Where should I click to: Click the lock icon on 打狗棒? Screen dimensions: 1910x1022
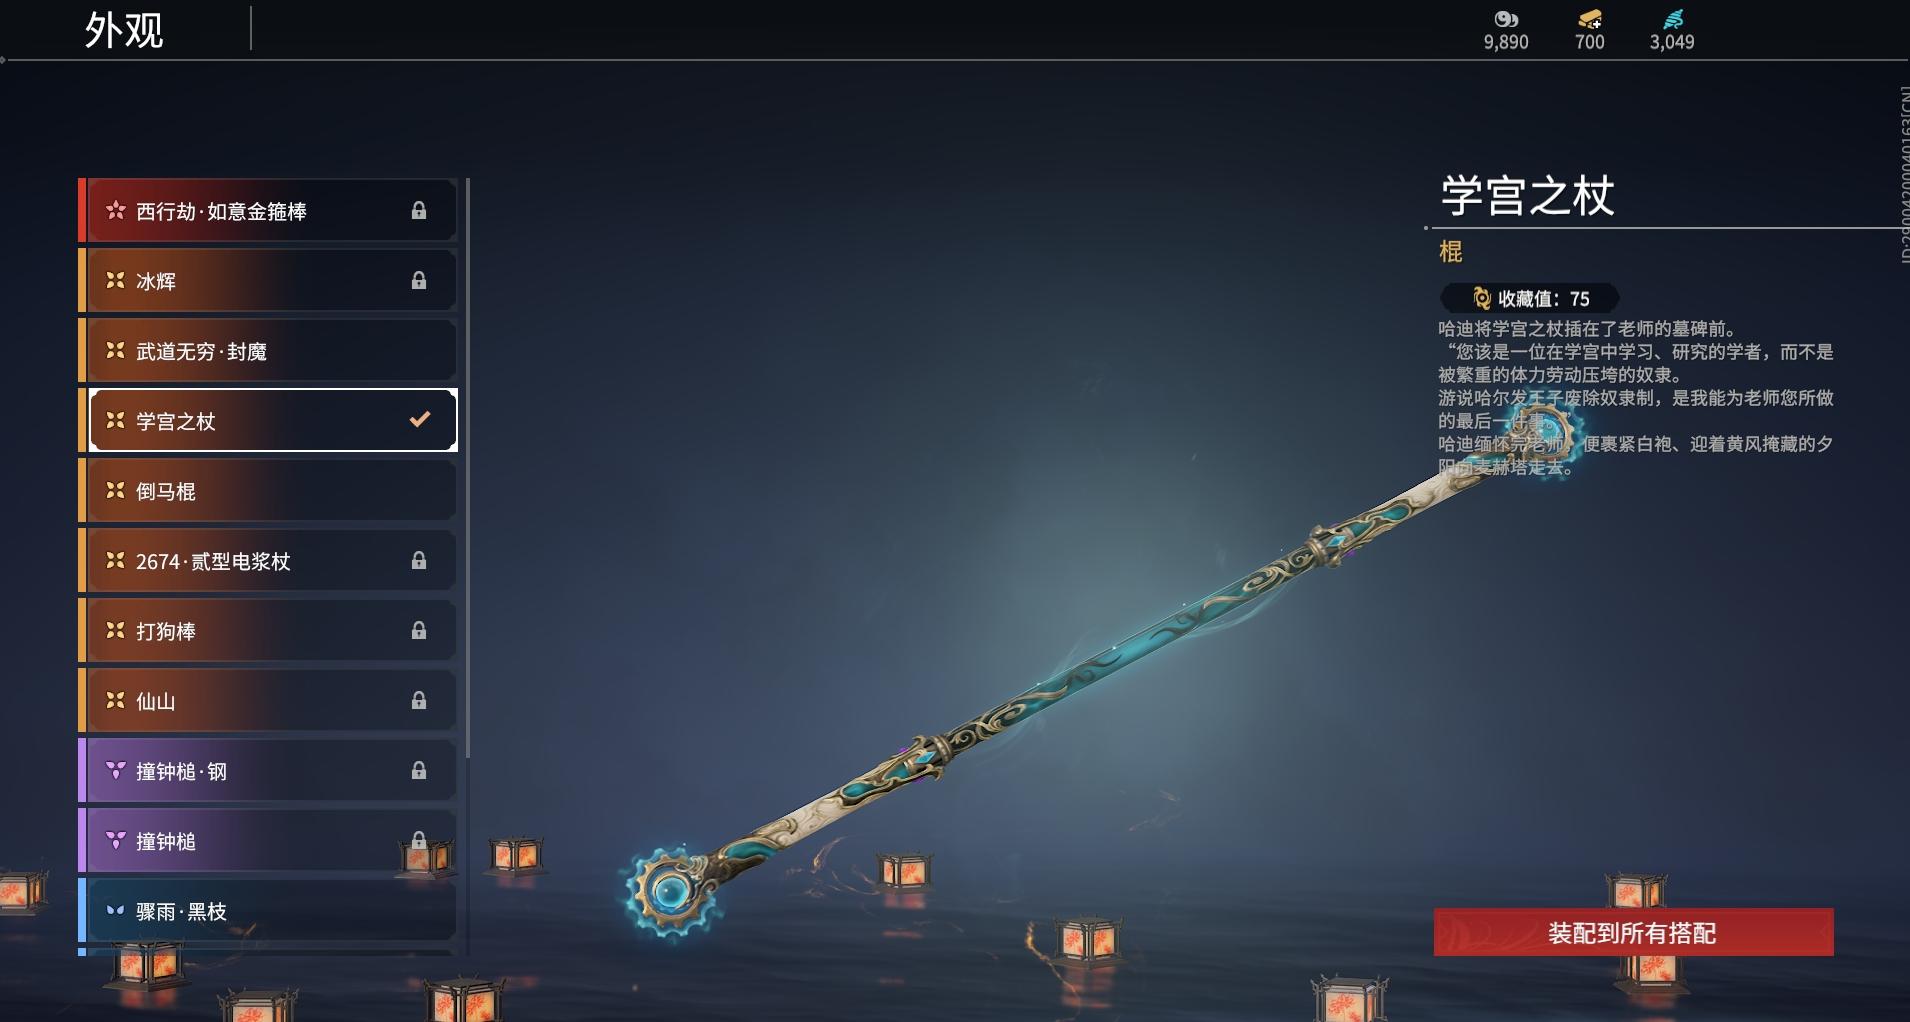pos(419,630)
